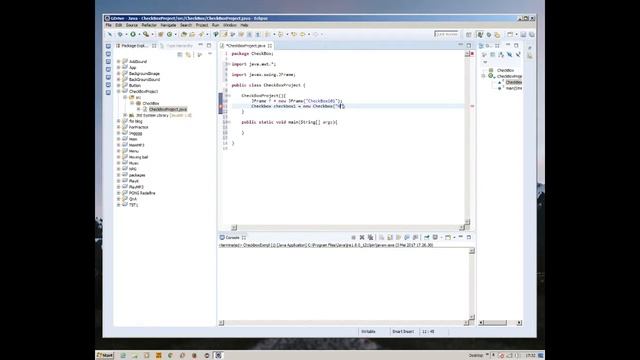
Task: Click the New Java Class green C icon
Action: (169, 35)
